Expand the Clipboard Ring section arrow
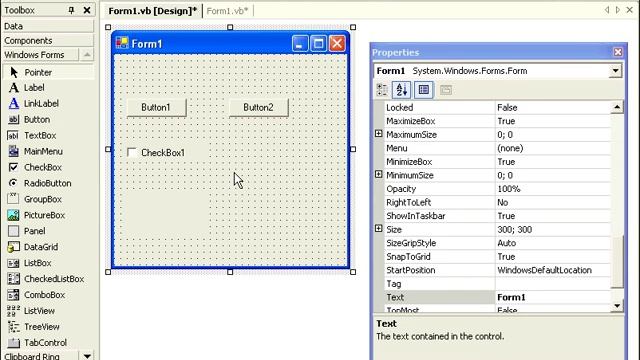 tap(87, 356)
